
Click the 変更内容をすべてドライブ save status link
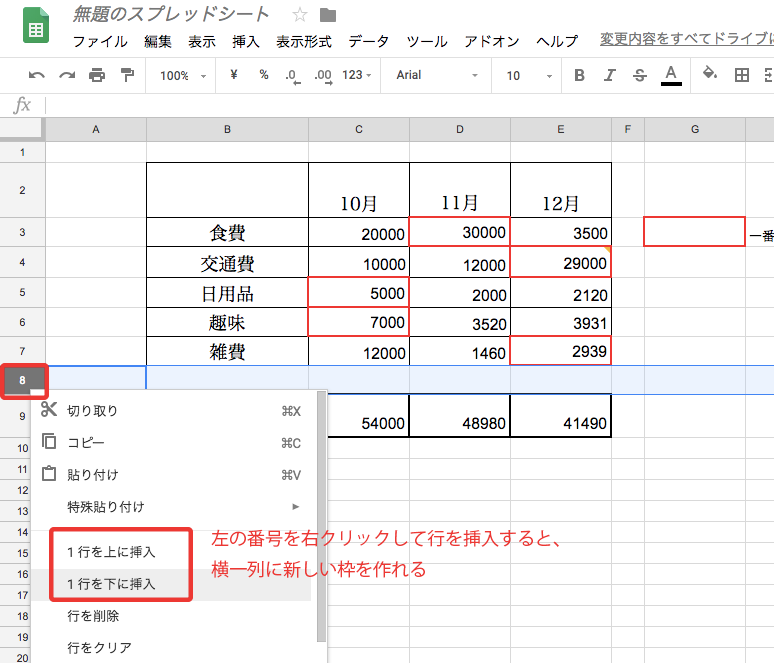(x=686, y=40)
